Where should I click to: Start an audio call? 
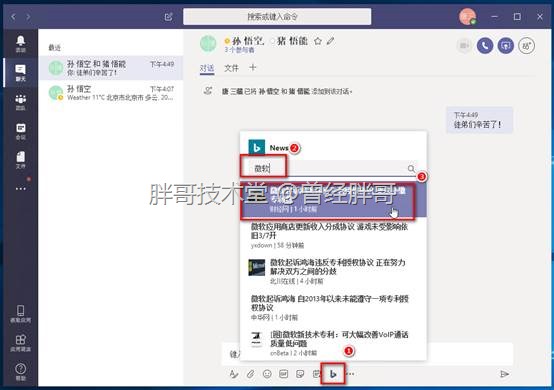[x=485, y=46]
